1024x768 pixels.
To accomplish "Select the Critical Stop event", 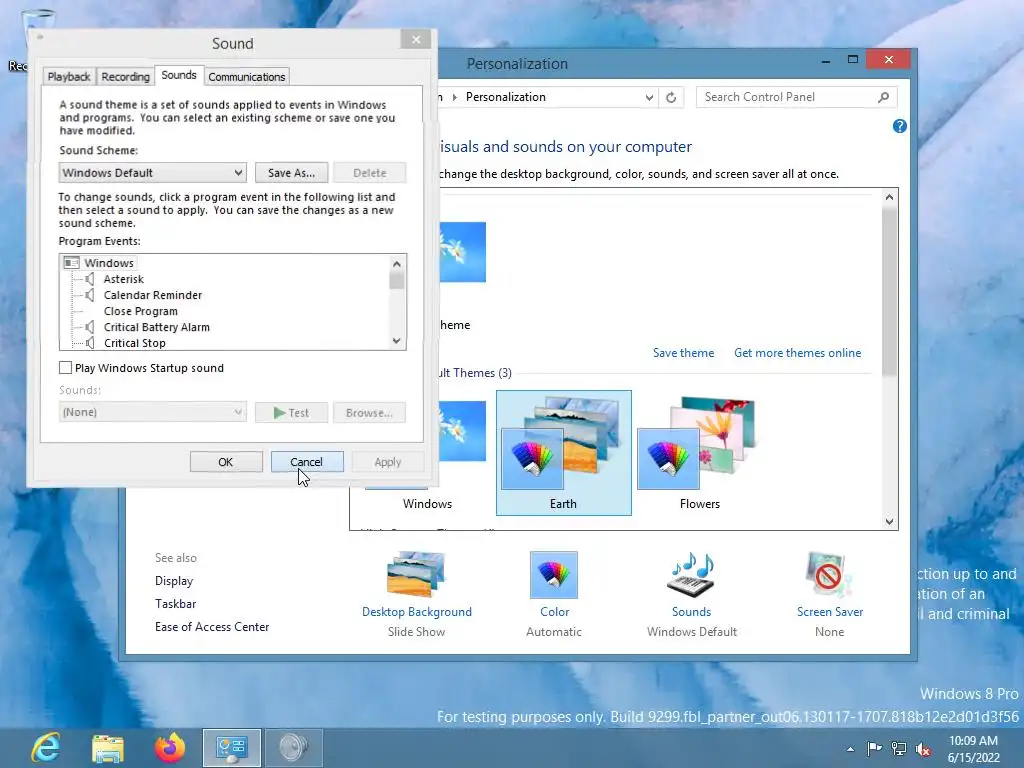I will [x=135, y=343].
